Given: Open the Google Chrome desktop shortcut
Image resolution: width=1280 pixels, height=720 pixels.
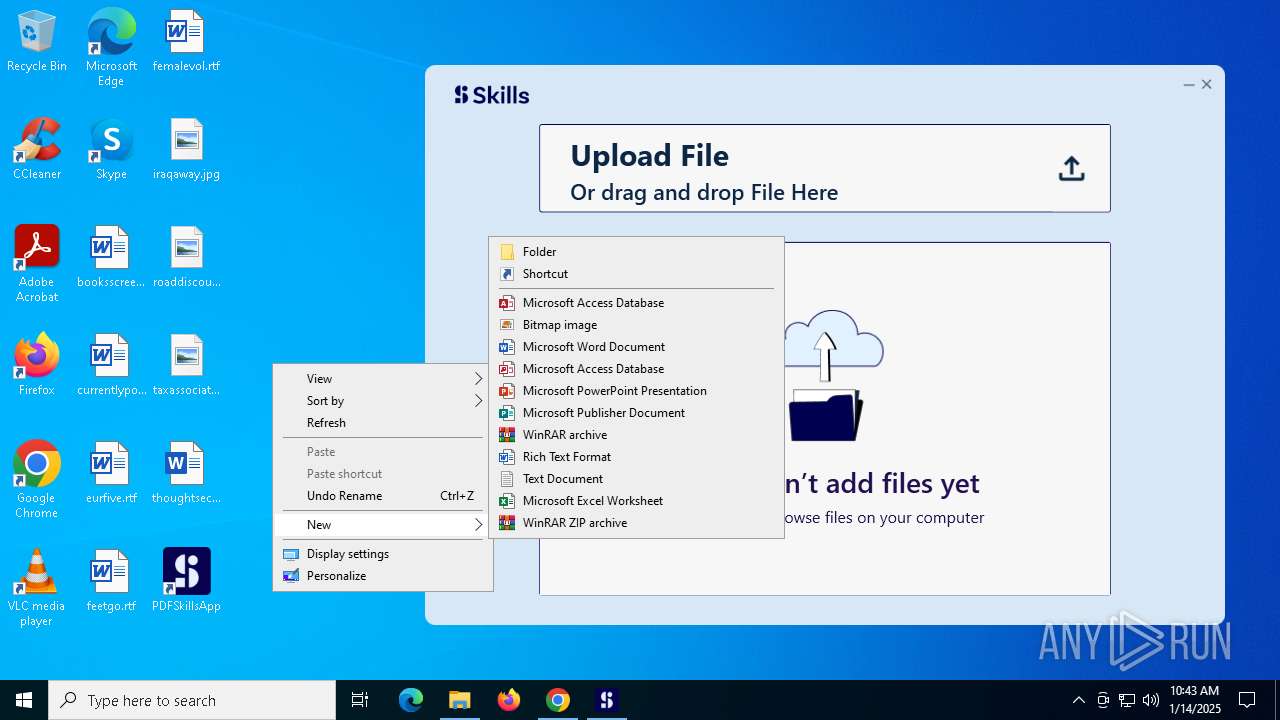Looking at the screenshot, I should (x=37, y=479).
